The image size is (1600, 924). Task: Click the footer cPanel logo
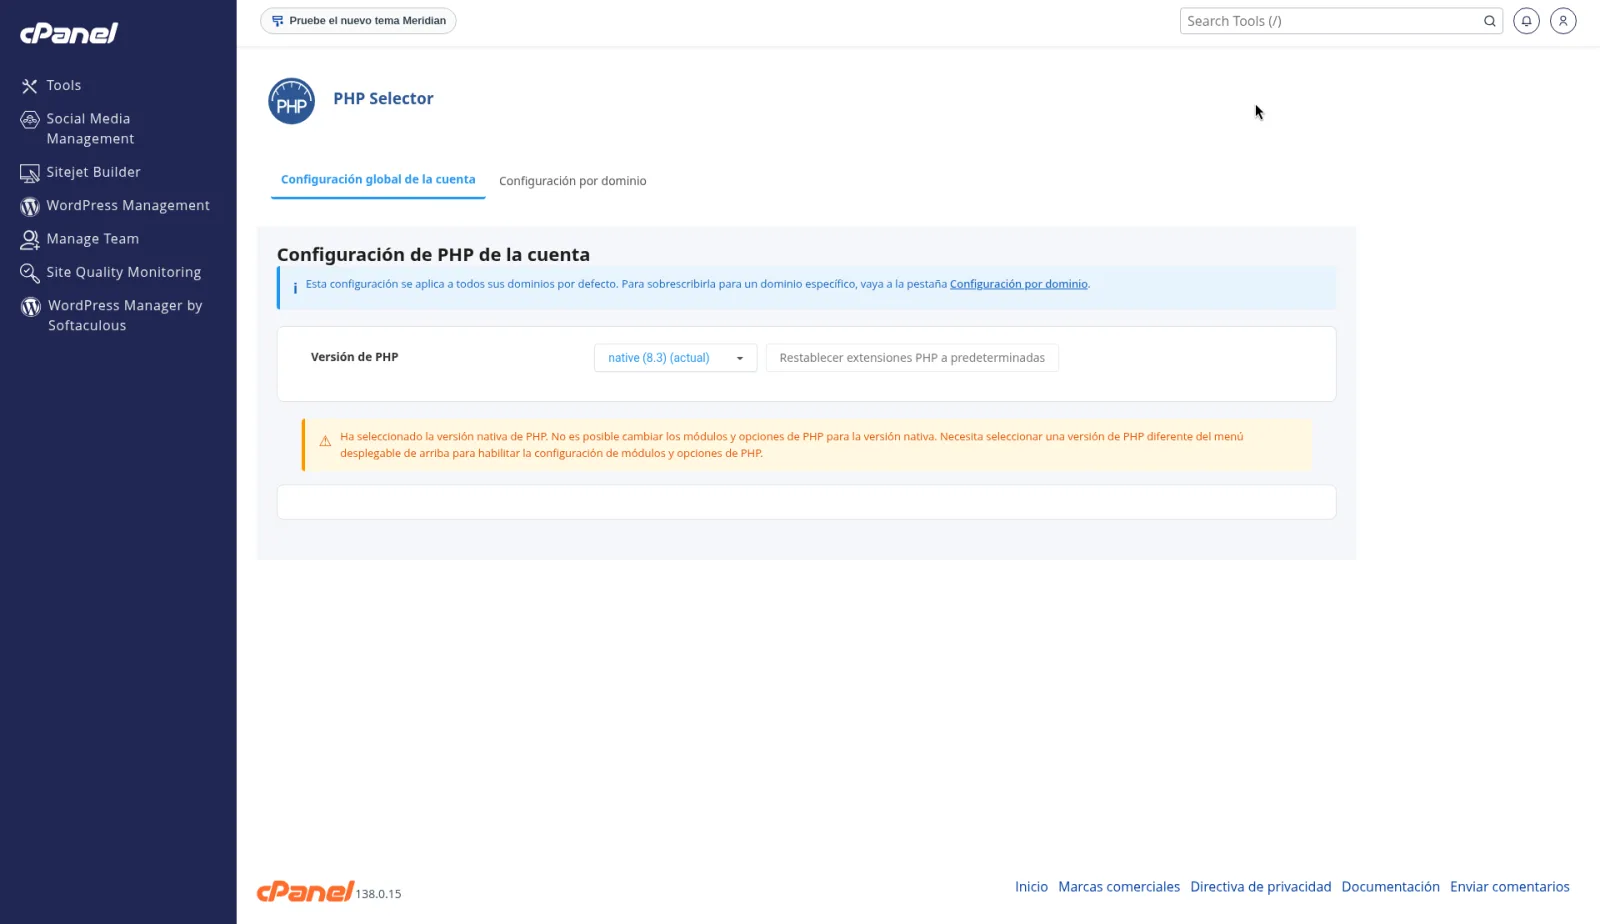[x=305, y=891]
